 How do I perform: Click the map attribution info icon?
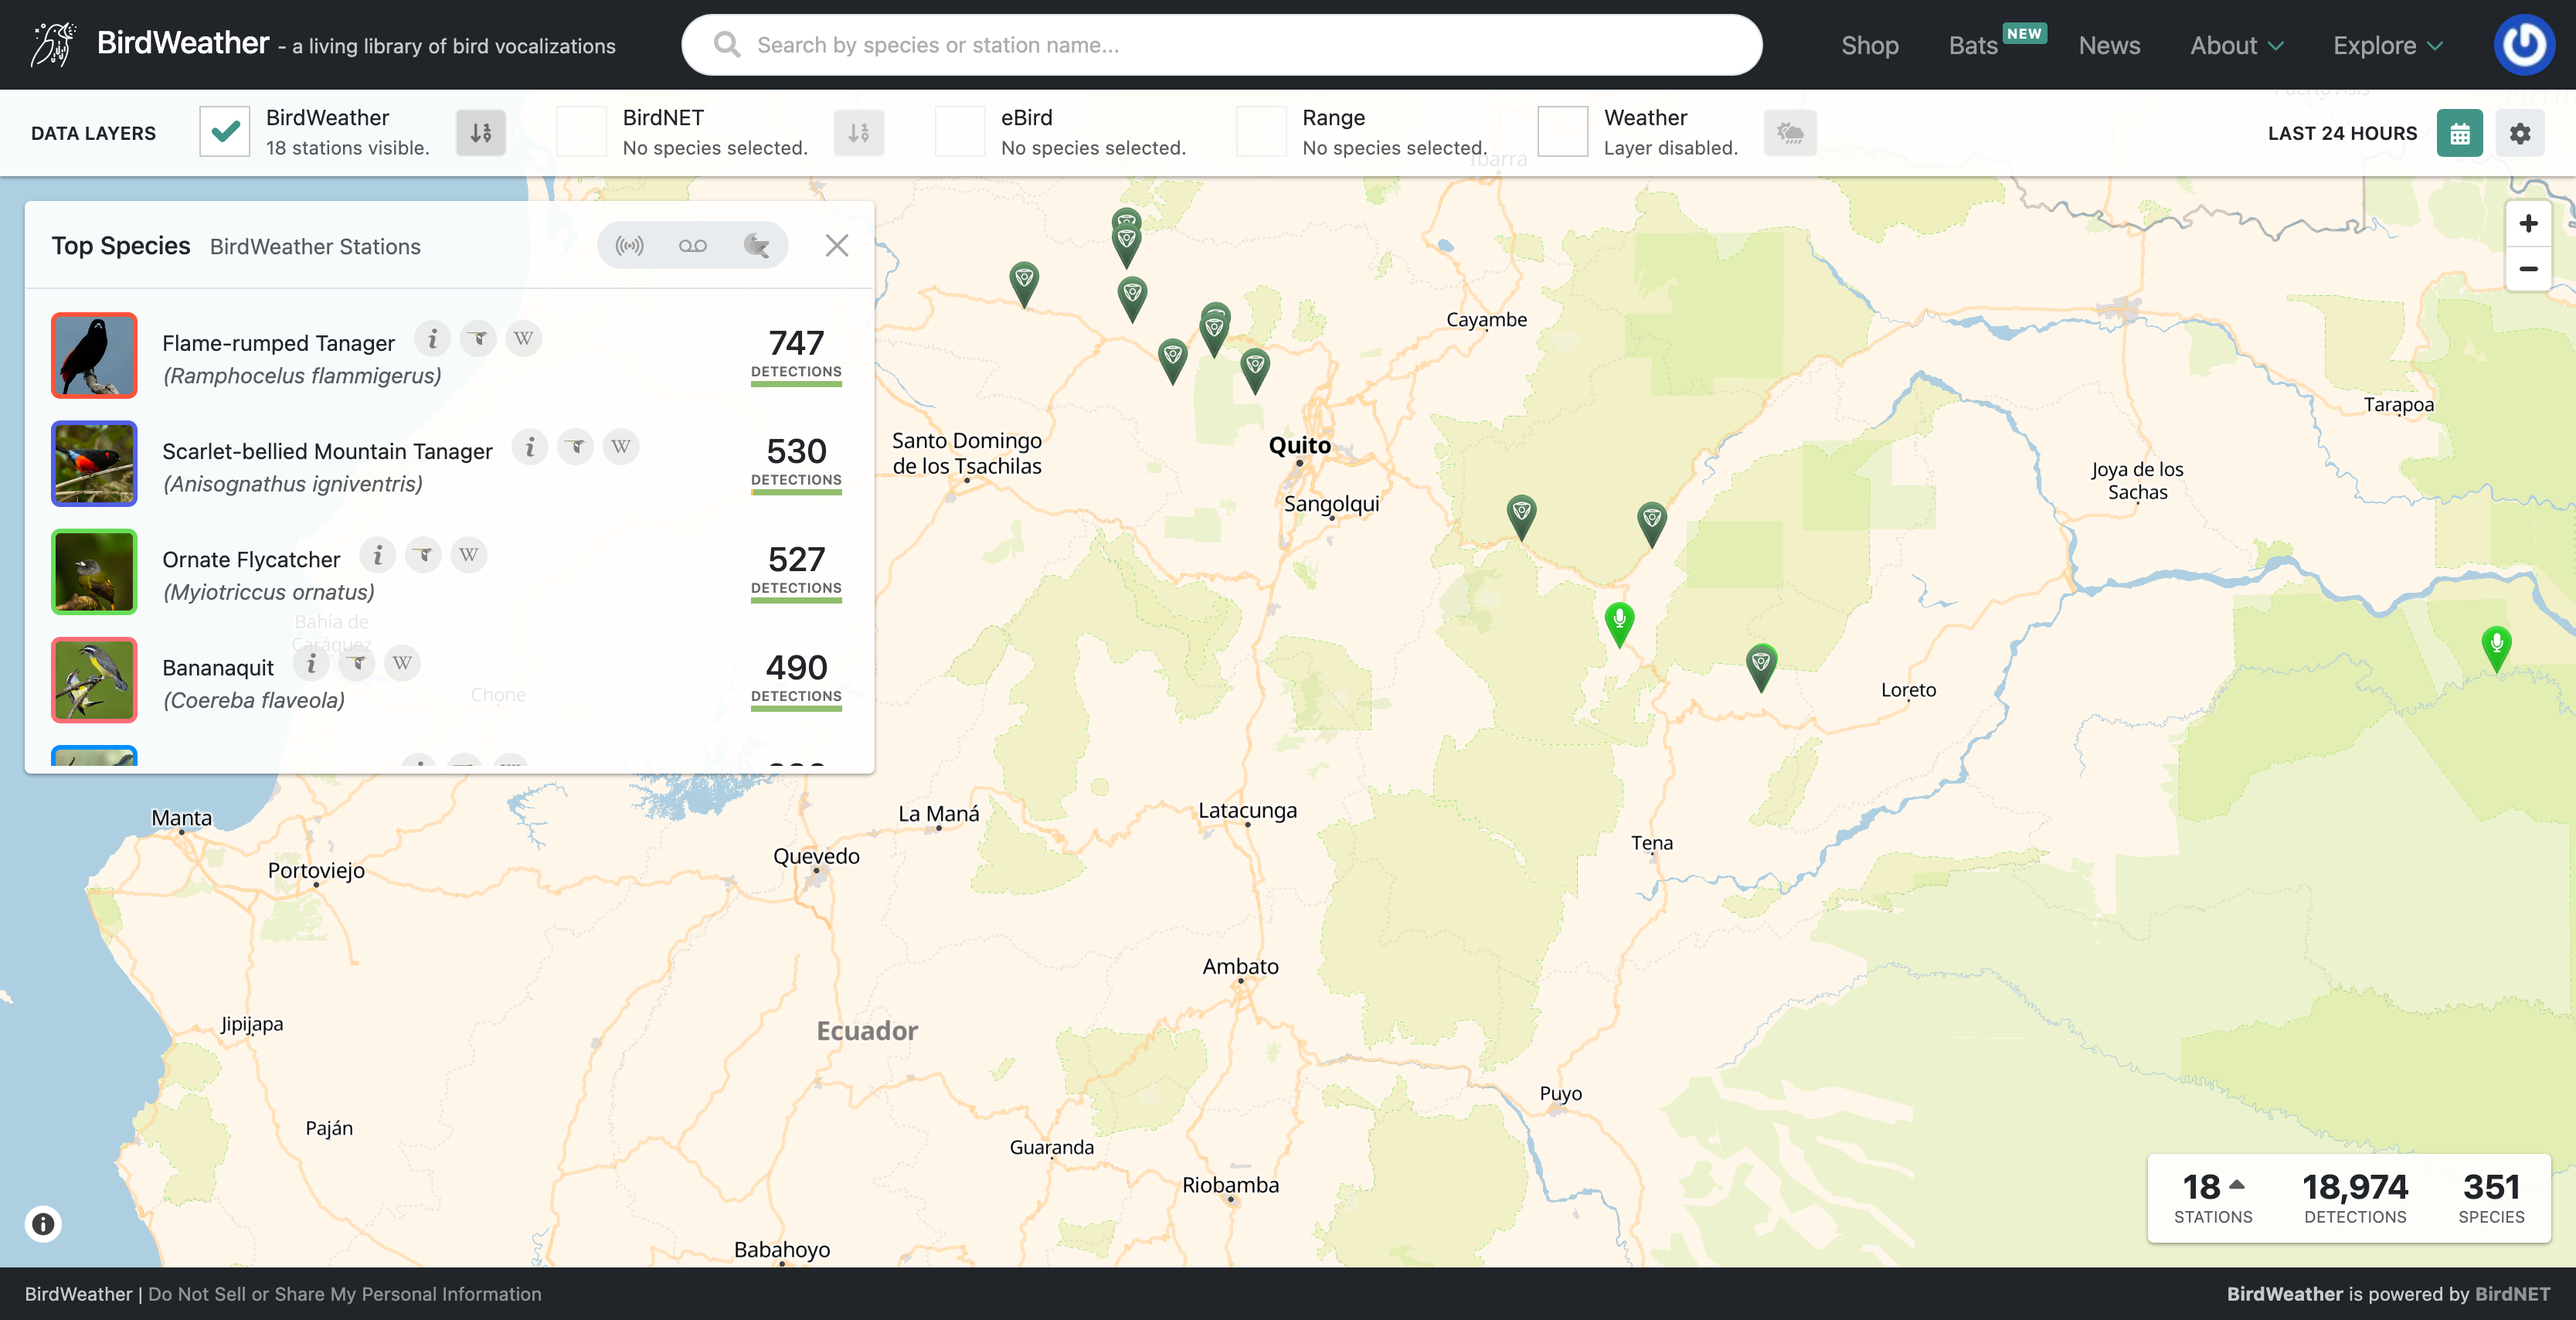(x=43, y=1224)
